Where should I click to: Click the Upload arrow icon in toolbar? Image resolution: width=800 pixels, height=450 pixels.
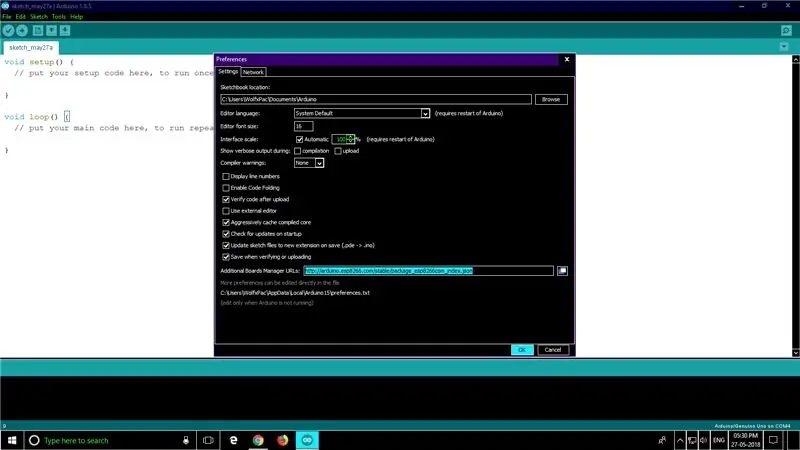coord(22,31)
